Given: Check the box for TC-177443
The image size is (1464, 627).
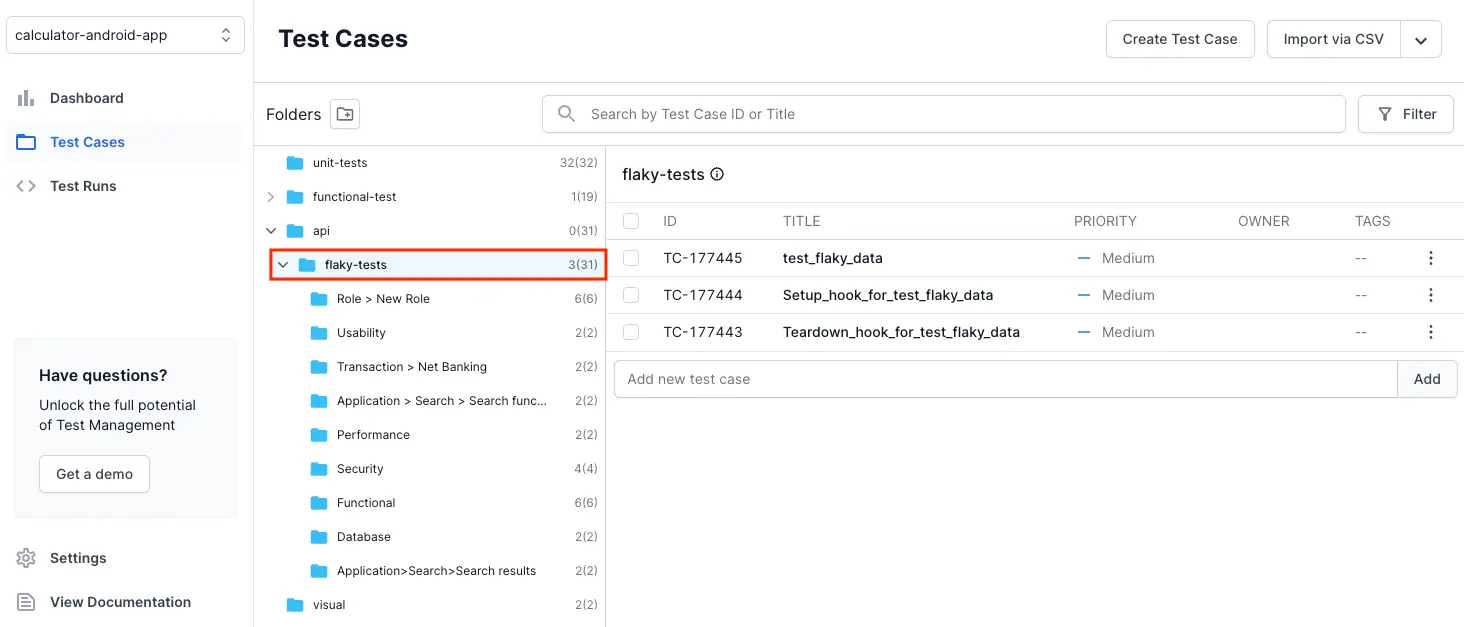Looking at the screenshot, I should (x=631, y=332).
